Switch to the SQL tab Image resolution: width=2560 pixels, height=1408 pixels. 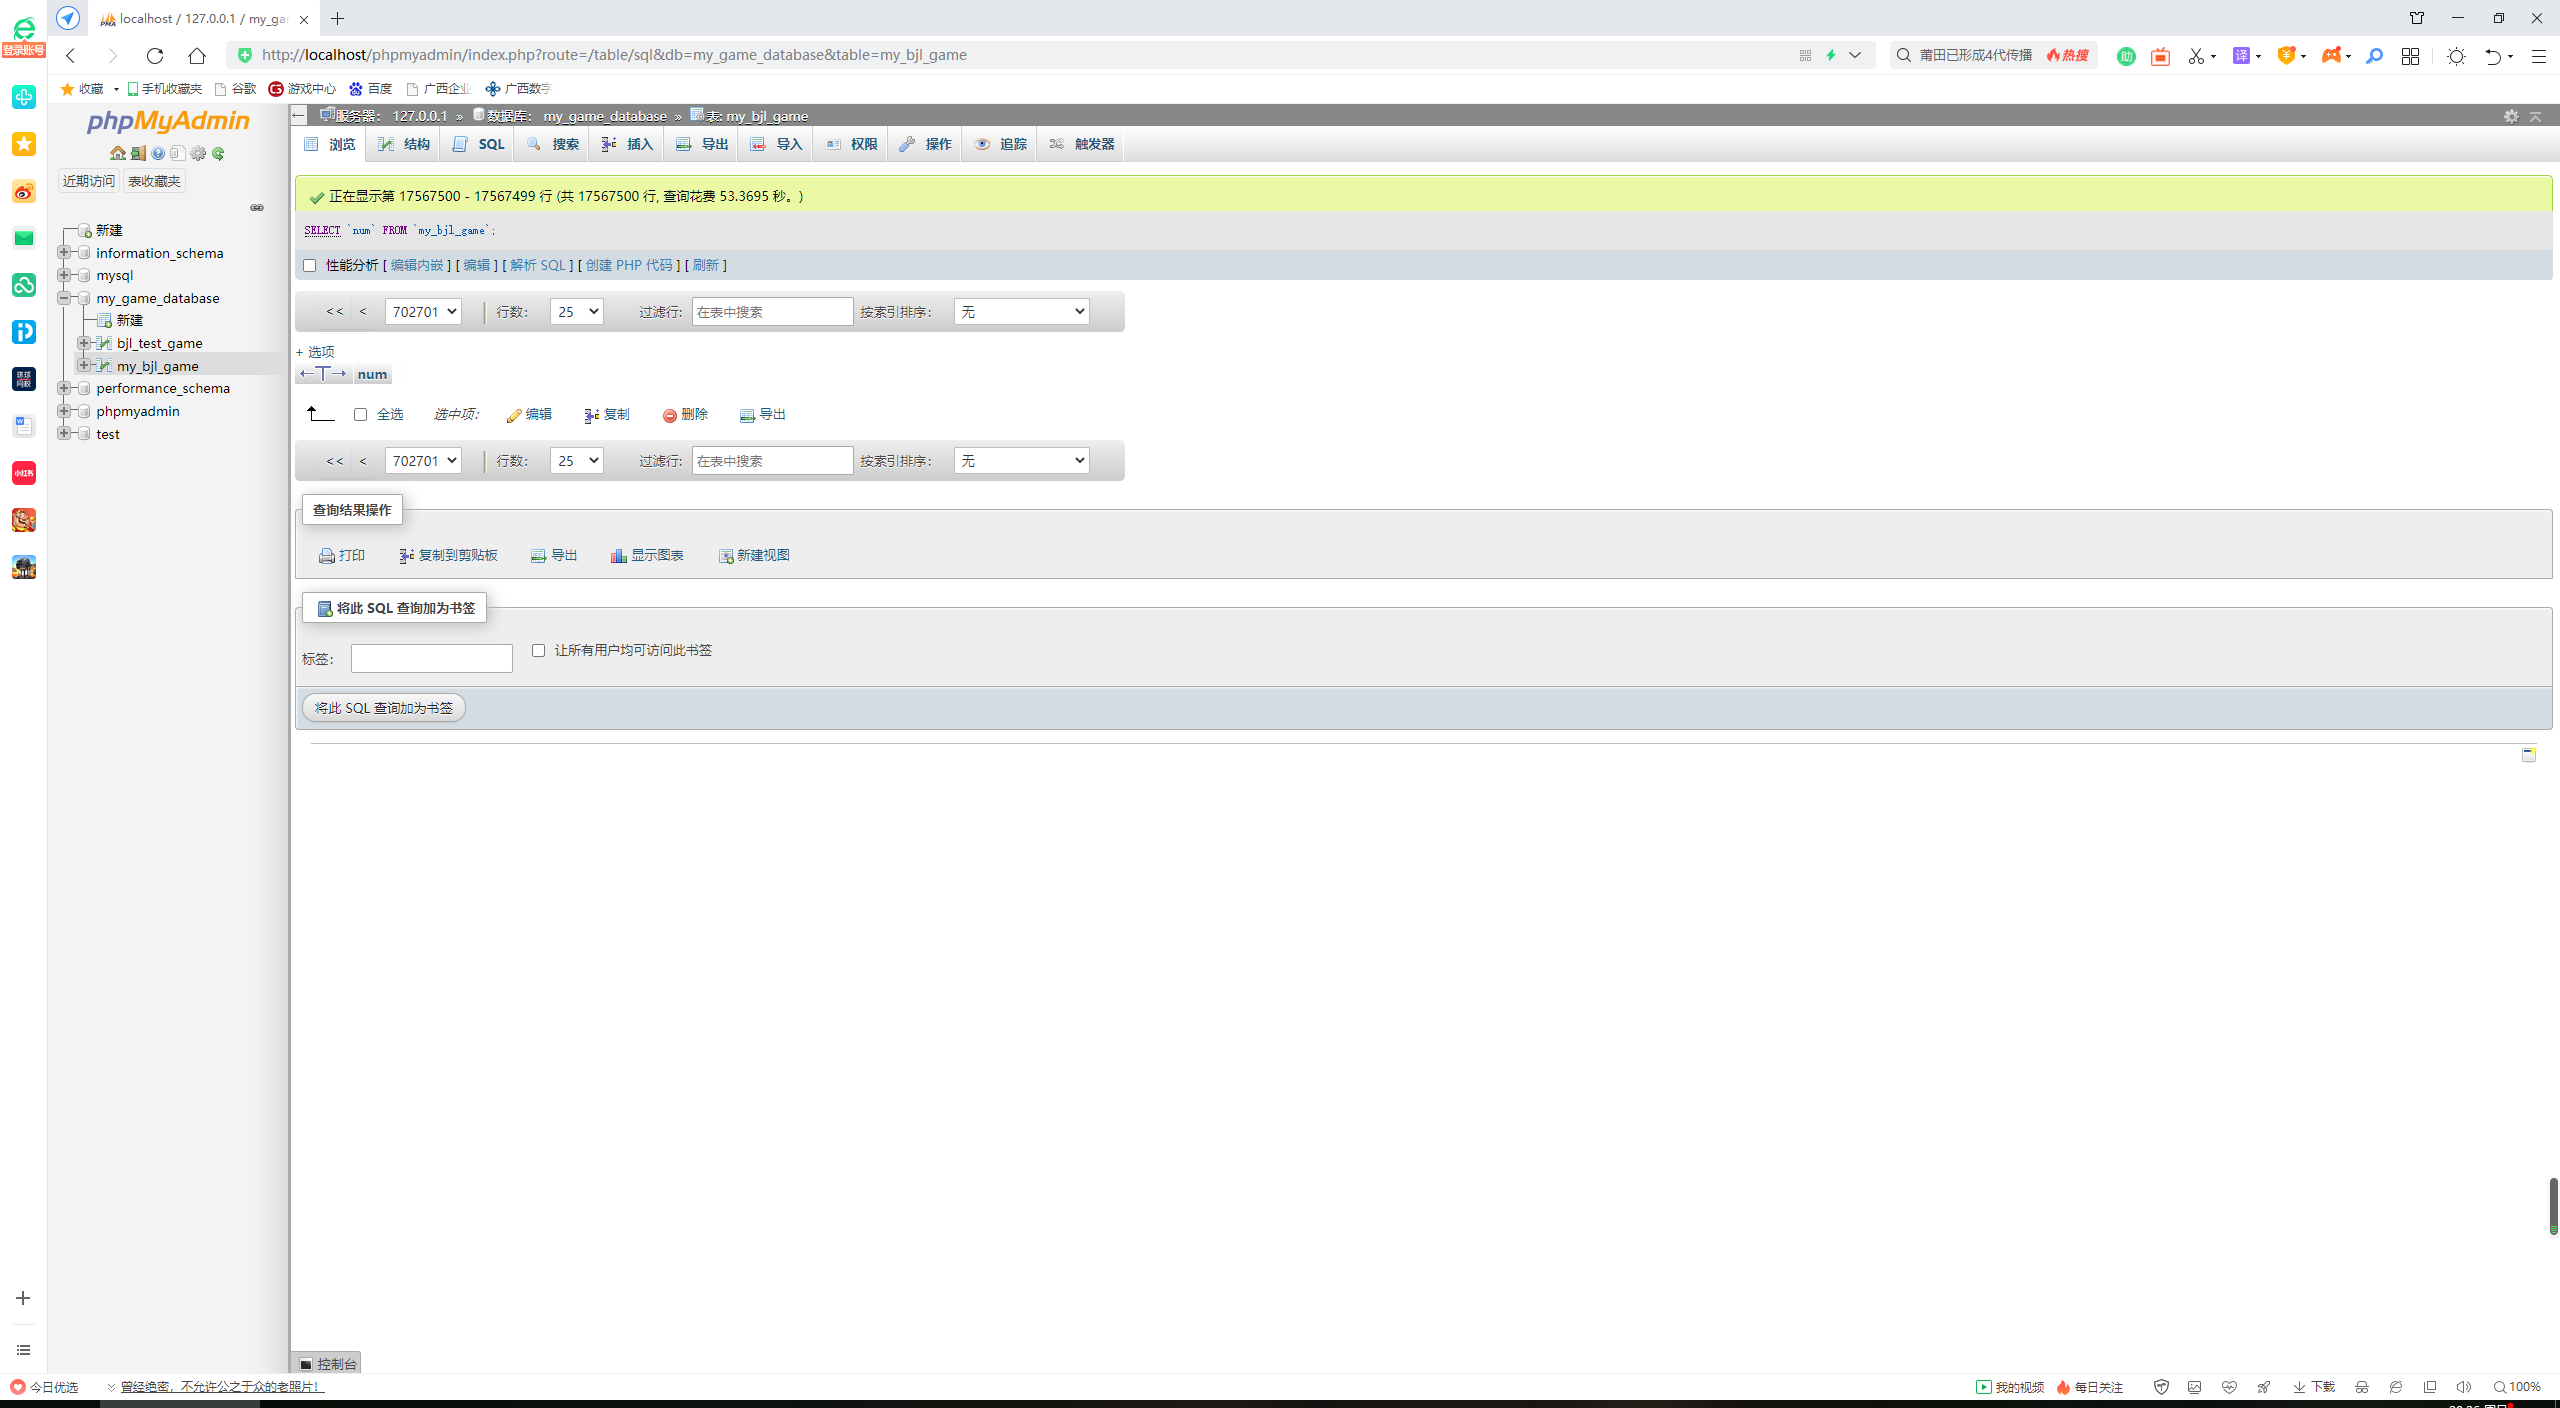click(x=478, y=144)
